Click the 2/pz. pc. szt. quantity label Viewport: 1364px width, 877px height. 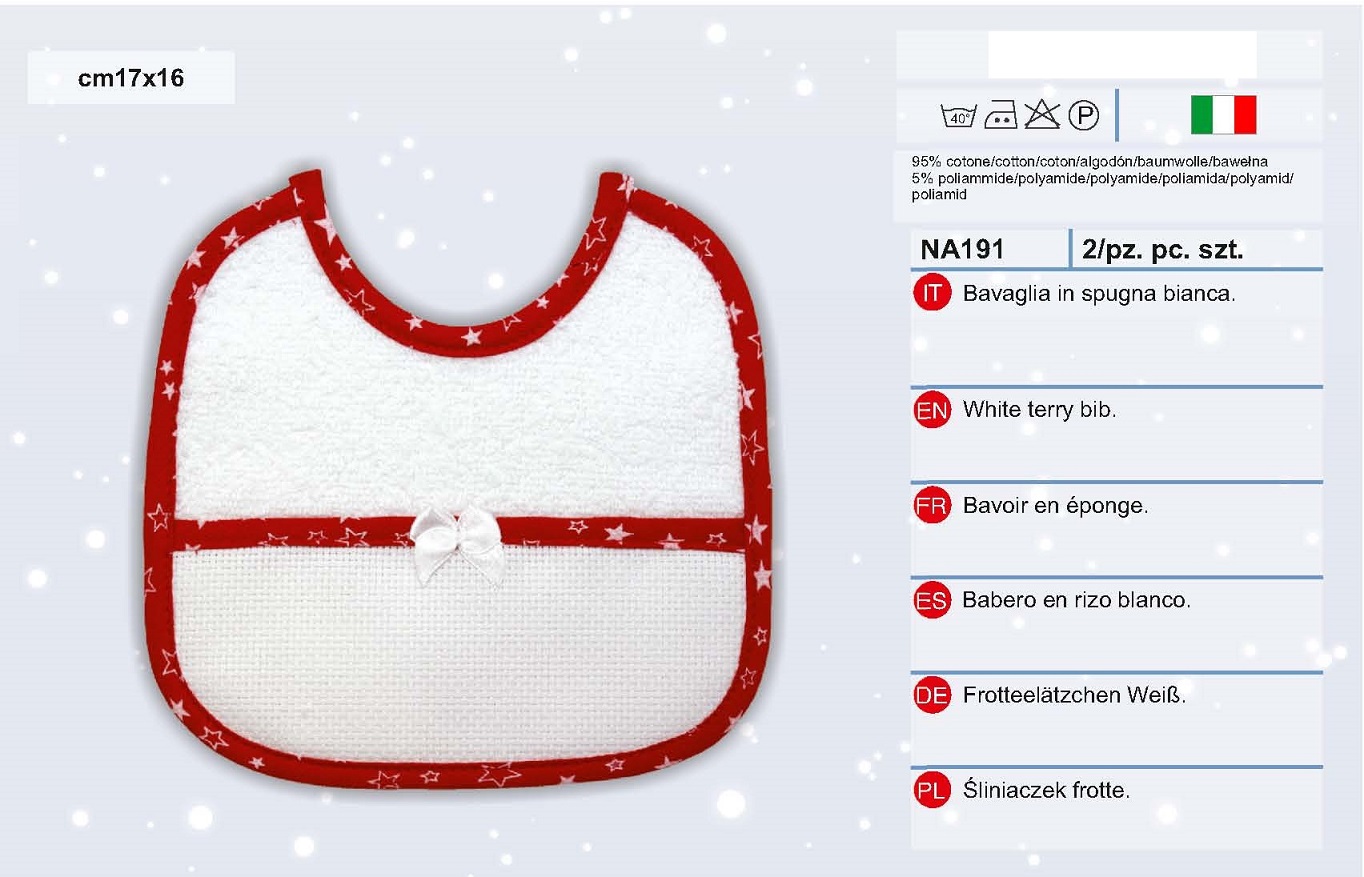click(x=1162, y=250)
